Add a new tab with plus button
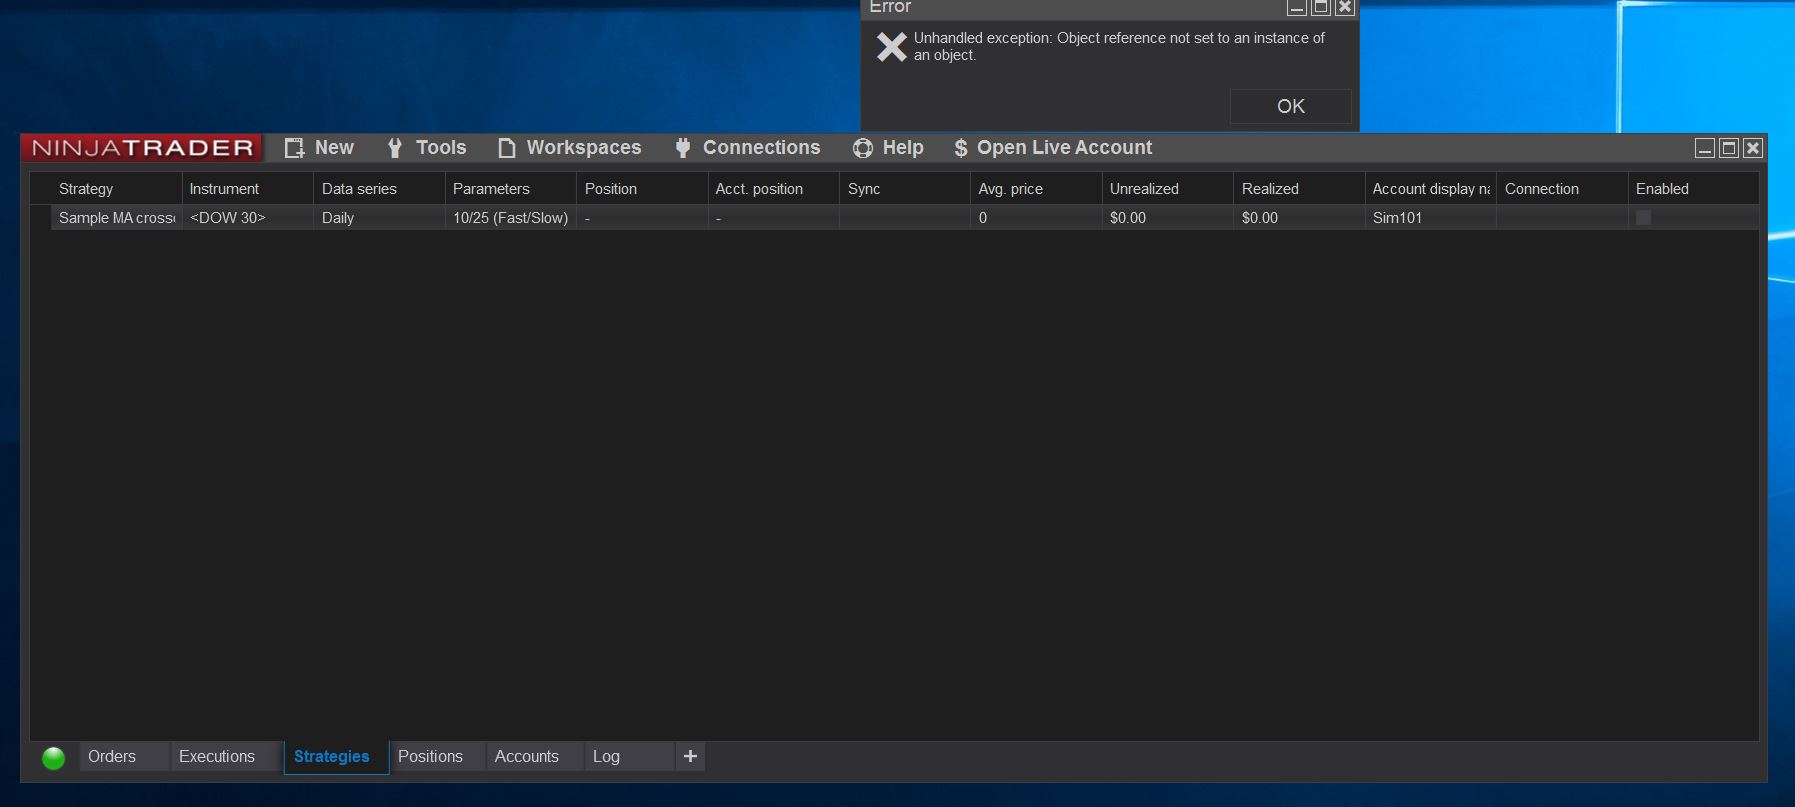1795x807 pixels. 690,756
